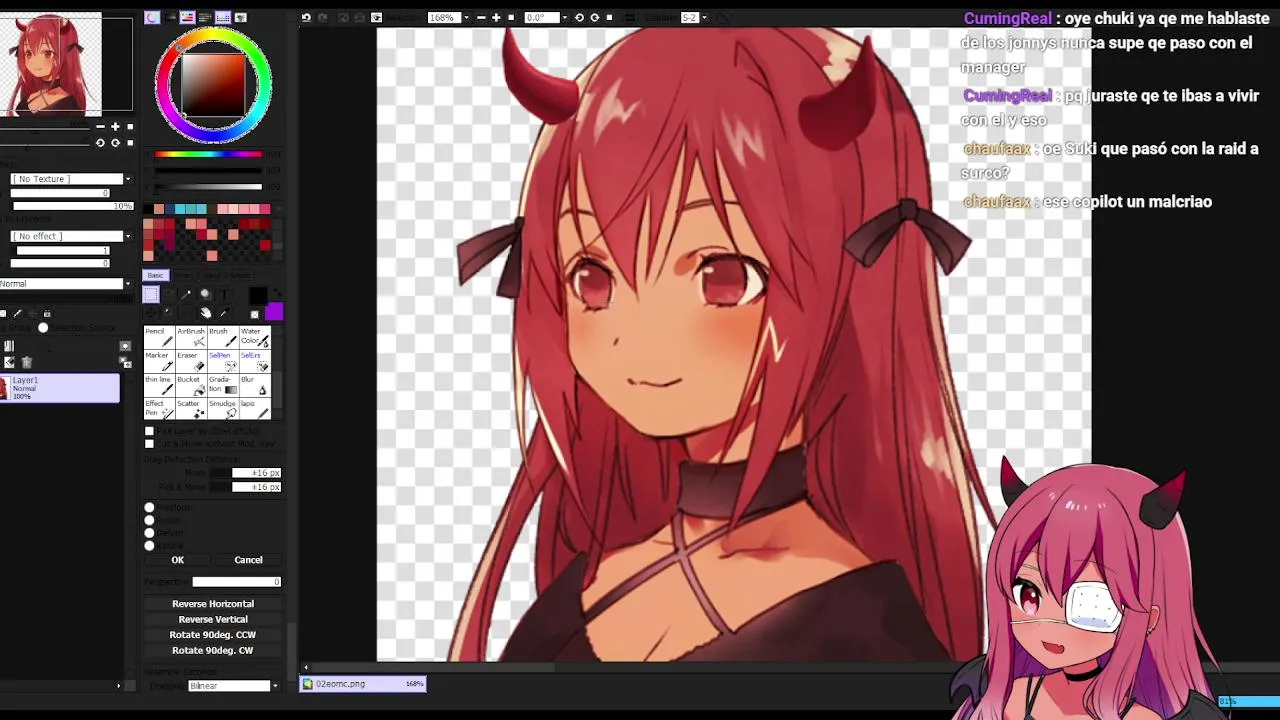
Task: Toggle Cut & Move without mod key checkbox
Action: (x=149, y=443)
